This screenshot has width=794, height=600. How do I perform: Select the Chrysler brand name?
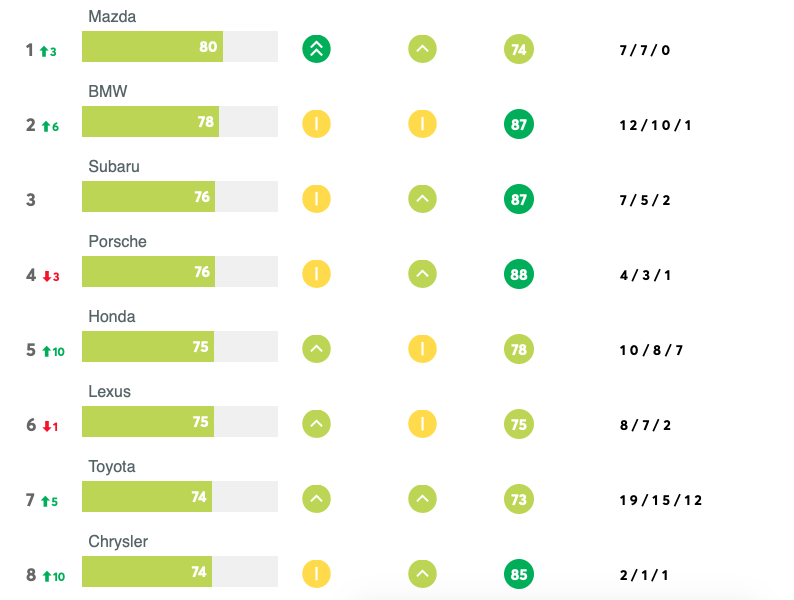coord(118,542)
